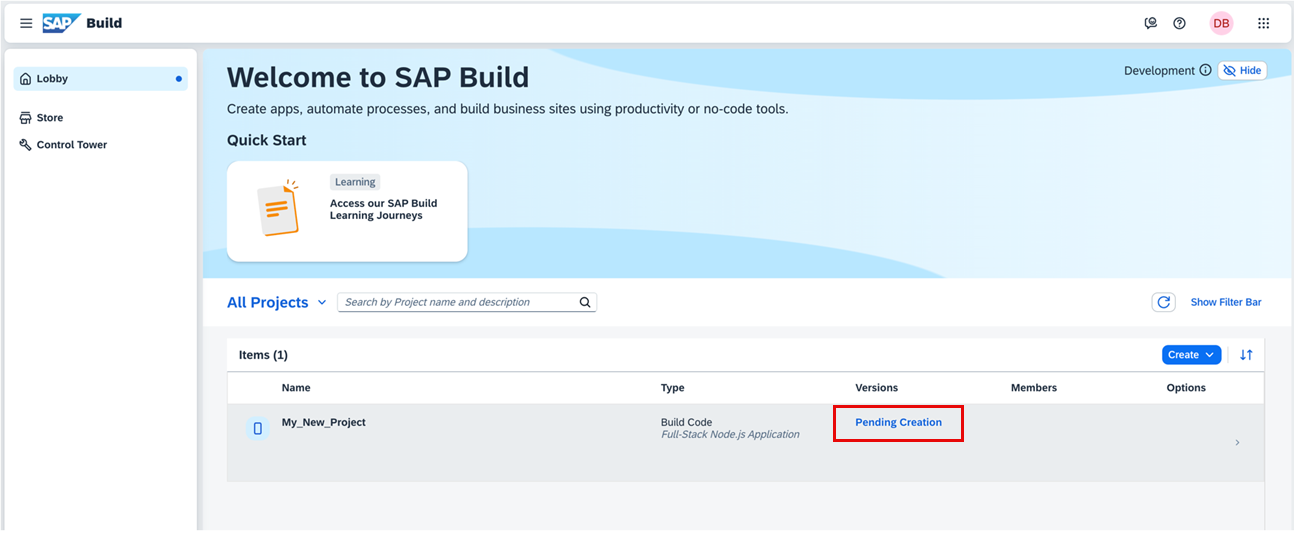The height and width of the screenshot is (540, 1294).
Task: Open the hamburger navigation menu
Action: pos(26,23)
